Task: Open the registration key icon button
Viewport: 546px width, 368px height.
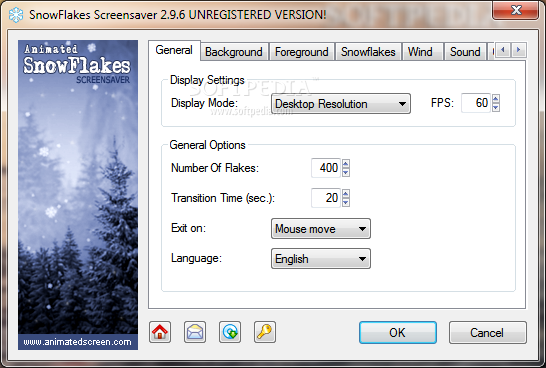Action: click(265, 332)
